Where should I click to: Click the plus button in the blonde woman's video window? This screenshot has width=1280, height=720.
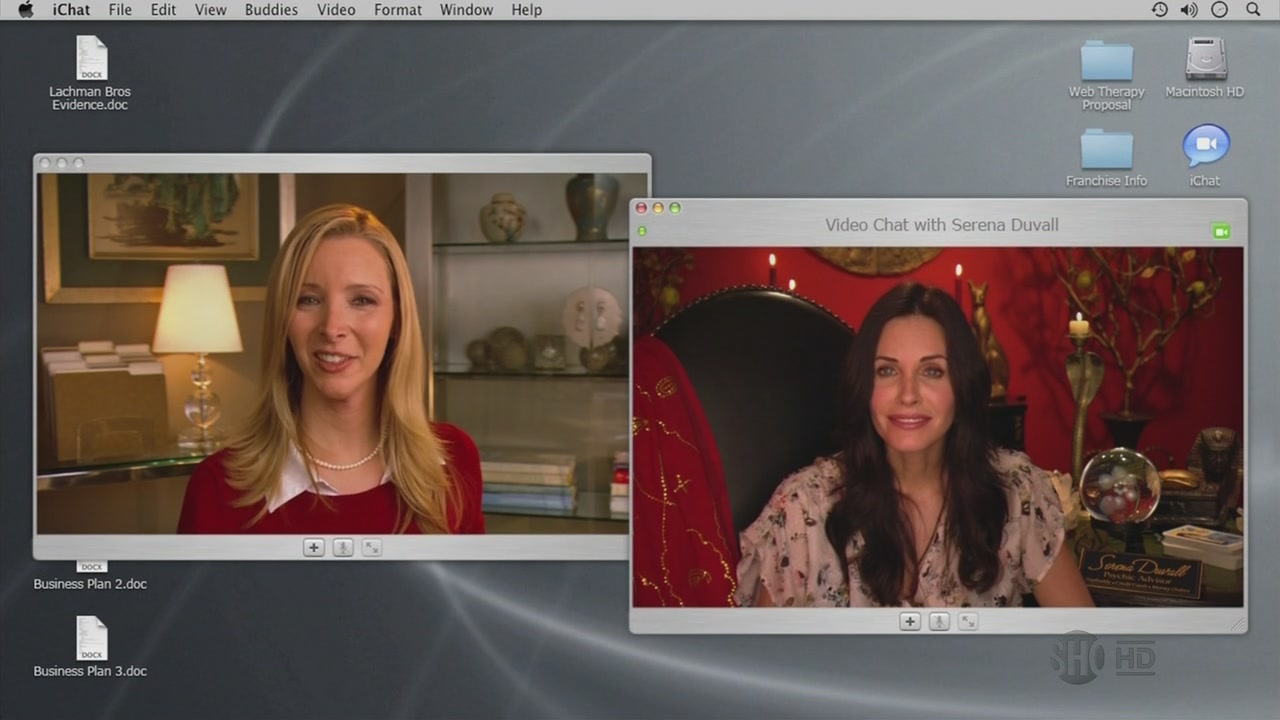click(314, 547)
